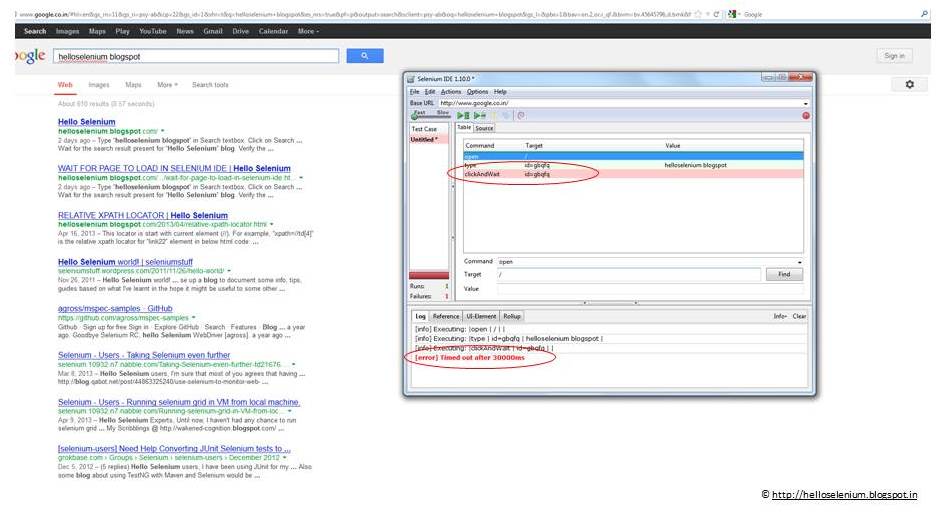Click the error Timed out log line
The image size is (936, 514).
[x=470, y=358]
